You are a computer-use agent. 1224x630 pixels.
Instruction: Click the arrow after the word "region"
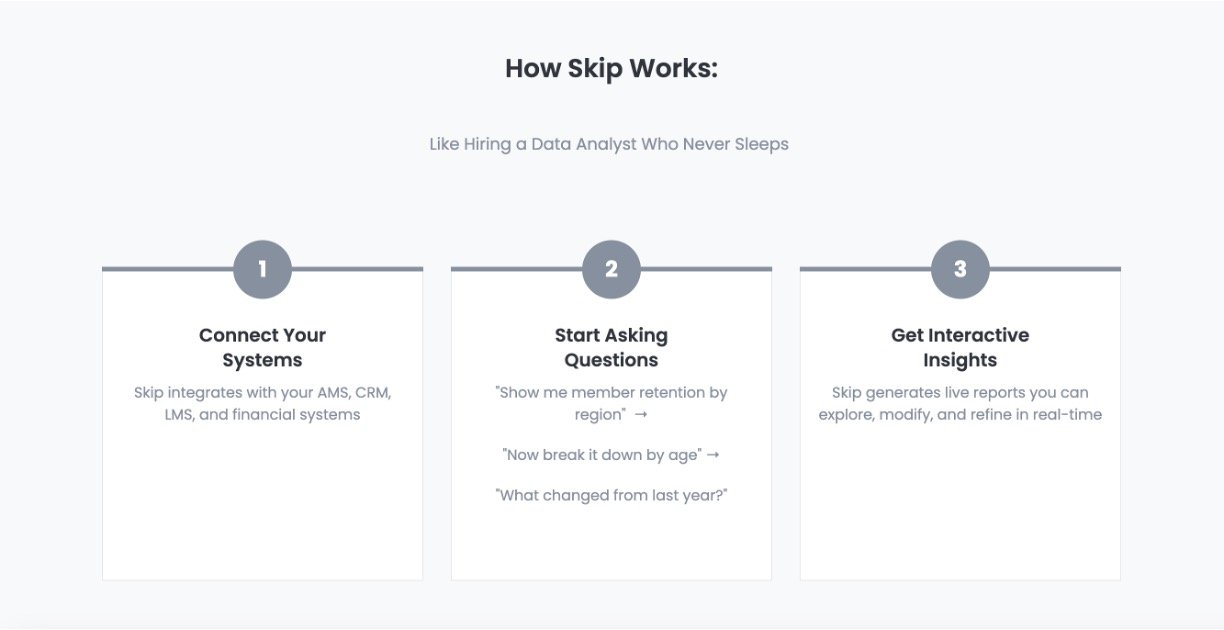tap(641, 415)
